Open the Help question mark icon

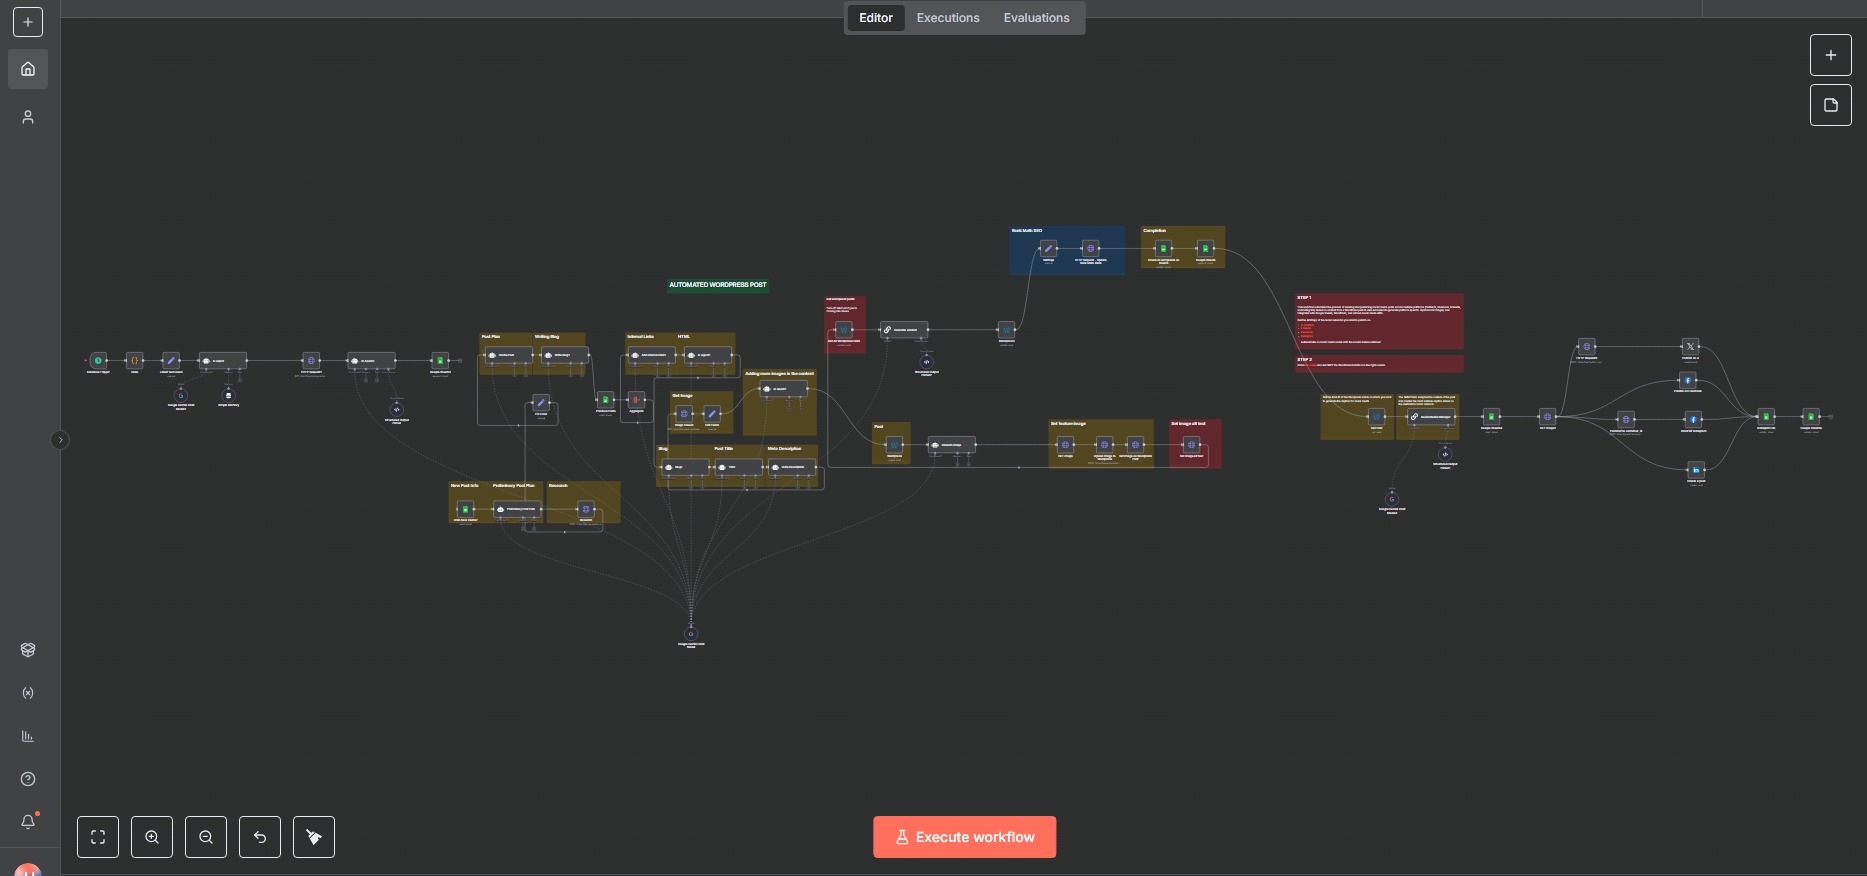(x=28, y=779)
